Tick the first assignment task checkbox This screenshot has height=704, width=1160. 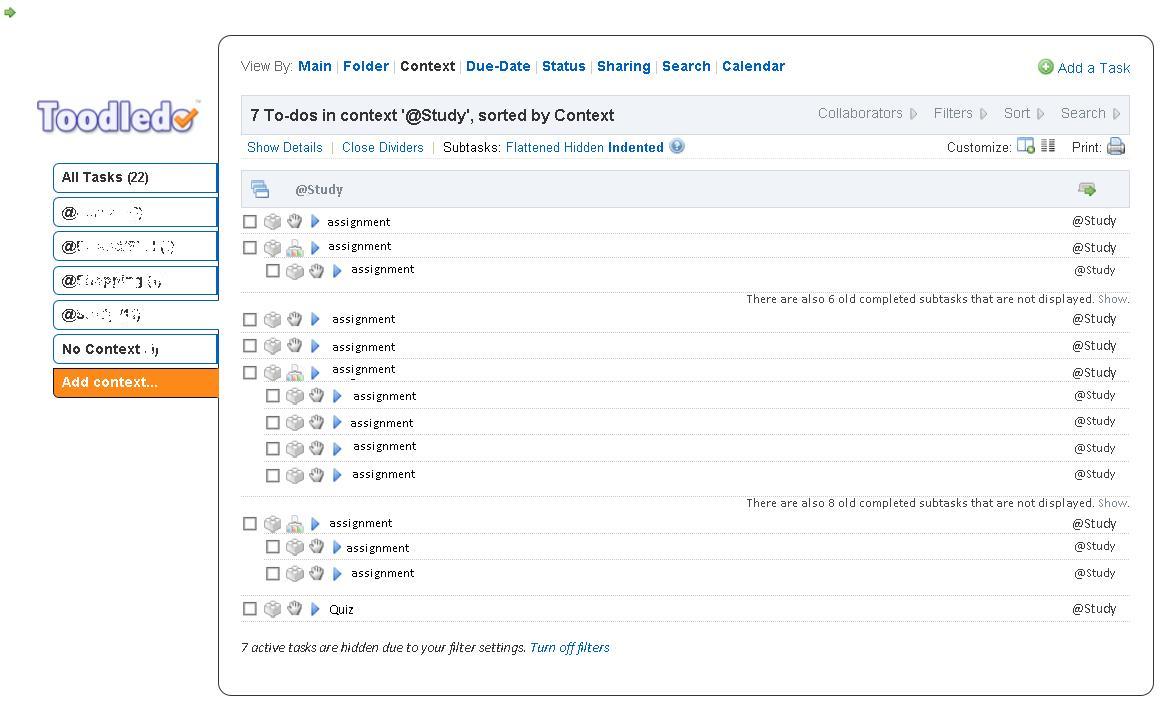click(250, 222)
